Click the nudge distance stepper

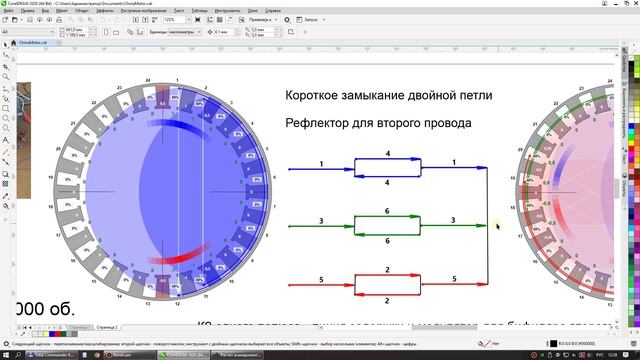click(237, 32)
